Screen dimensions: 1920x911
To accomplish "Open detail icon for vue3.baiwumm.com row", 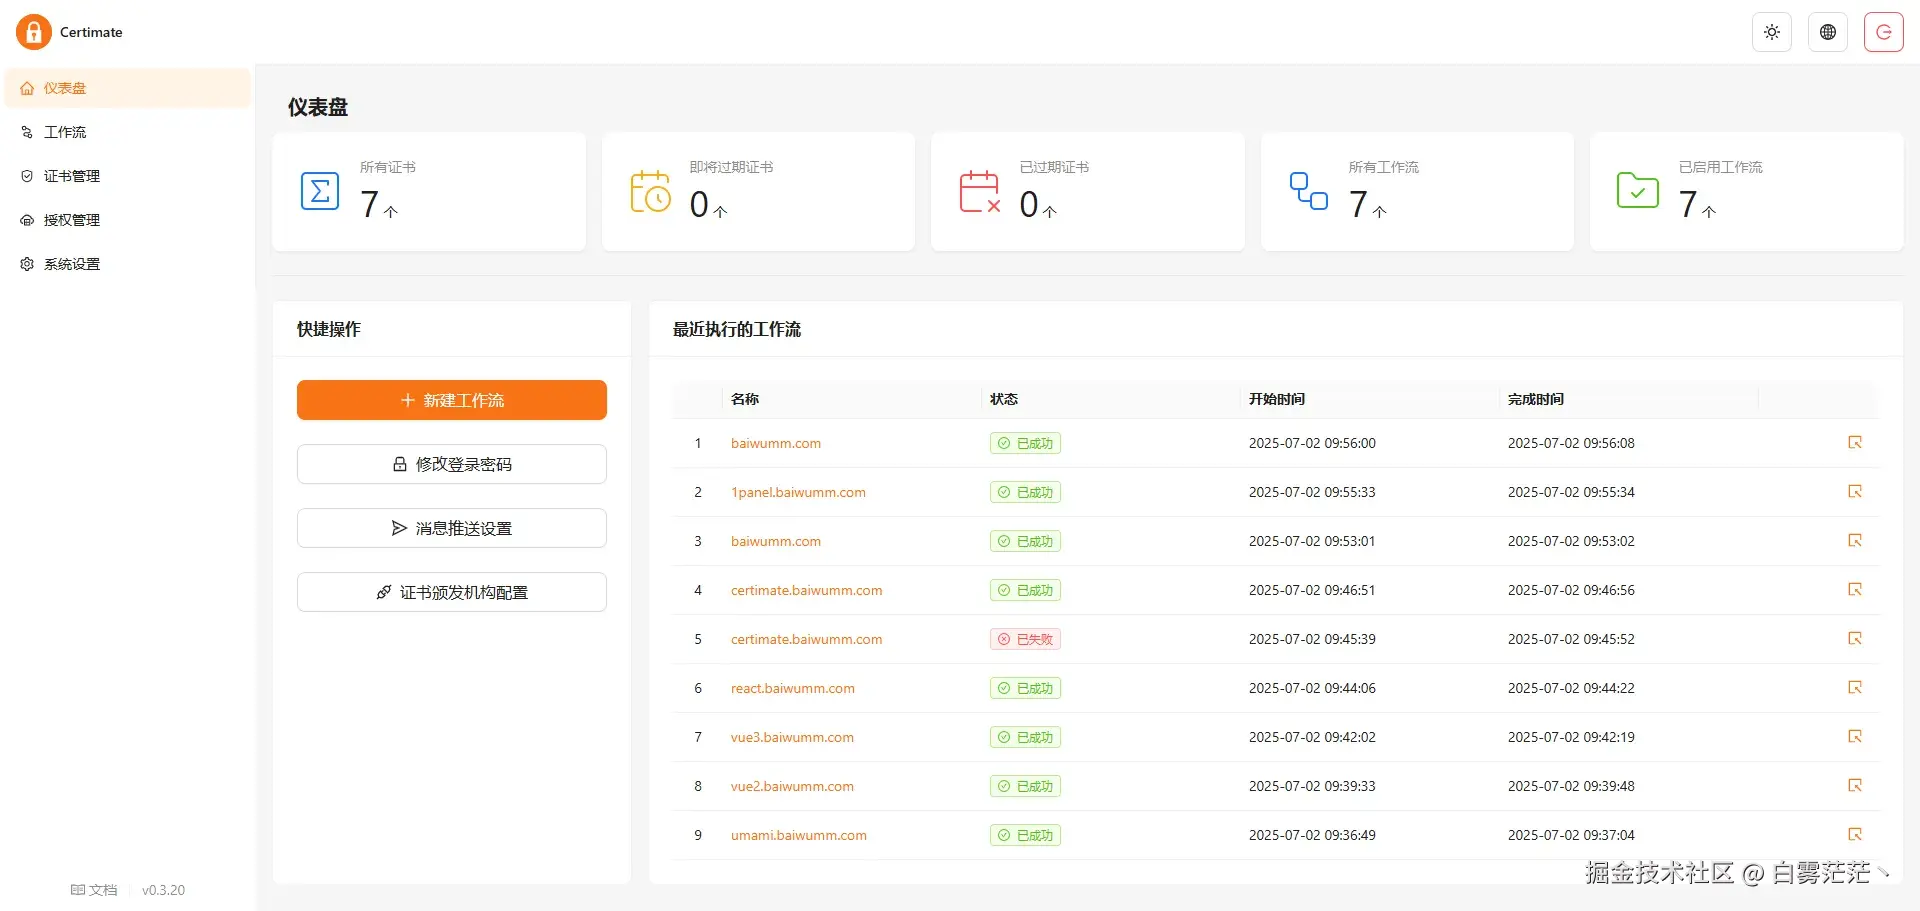I will (1855, 736).
